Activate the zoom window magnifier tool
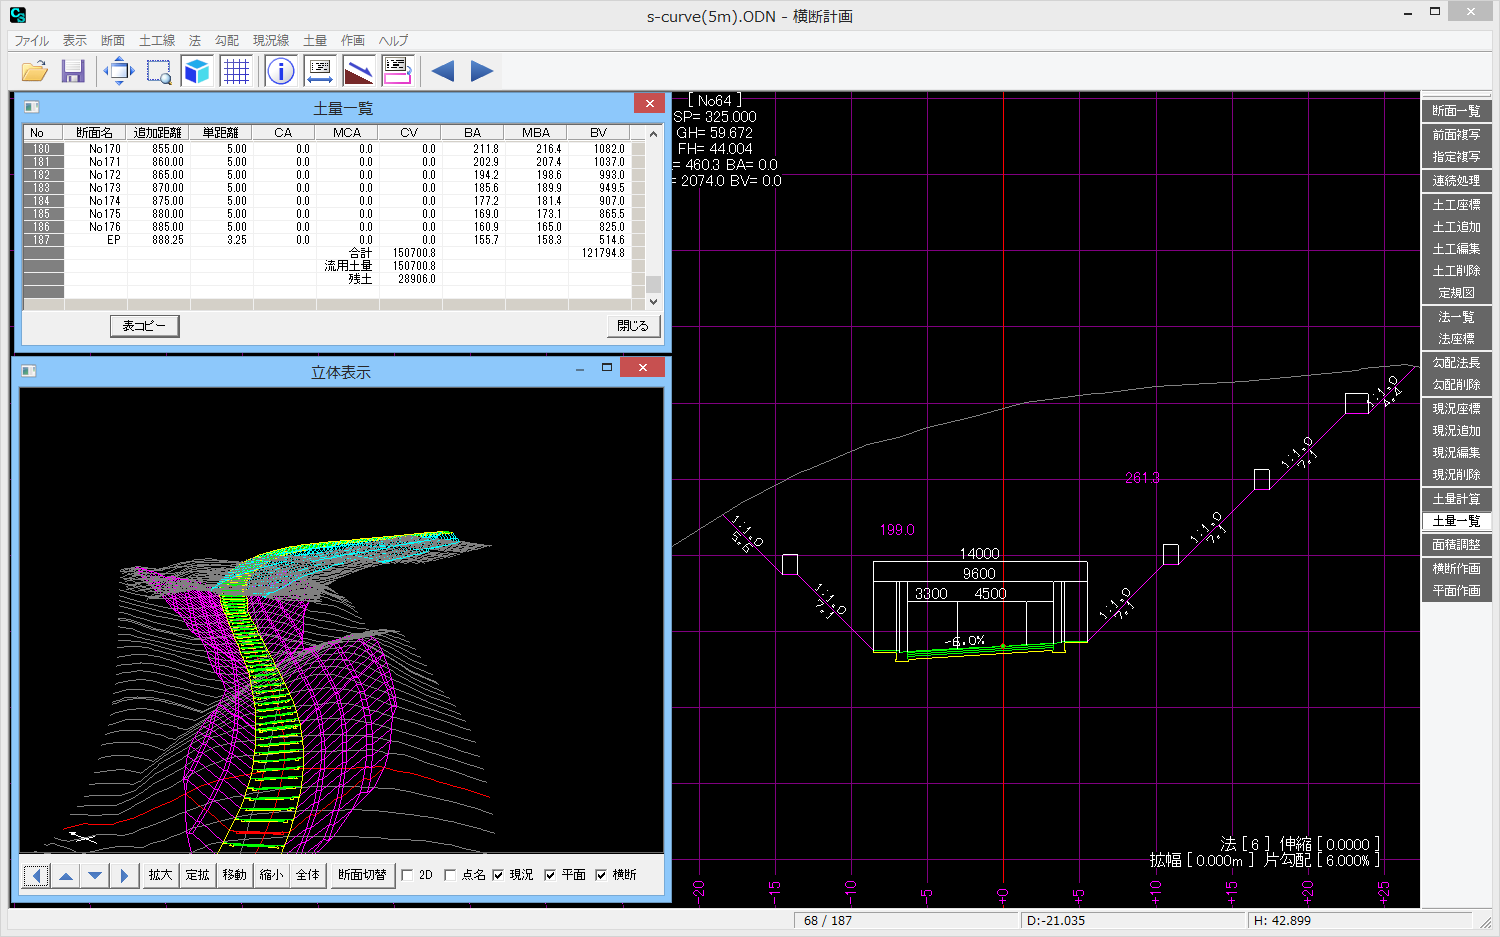 click(158, 71)
